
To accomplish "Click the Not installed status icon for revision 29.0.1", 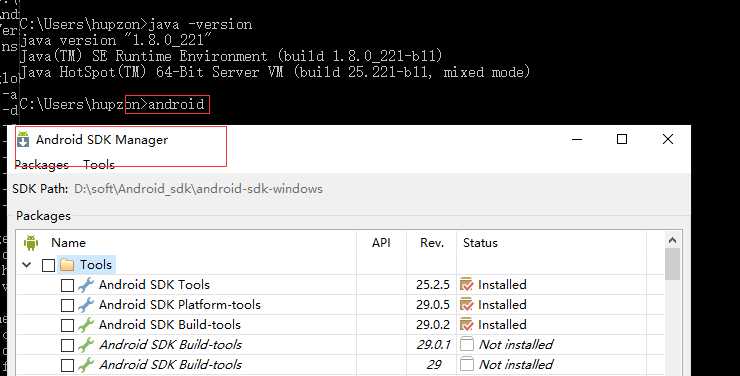I will 467,344.
